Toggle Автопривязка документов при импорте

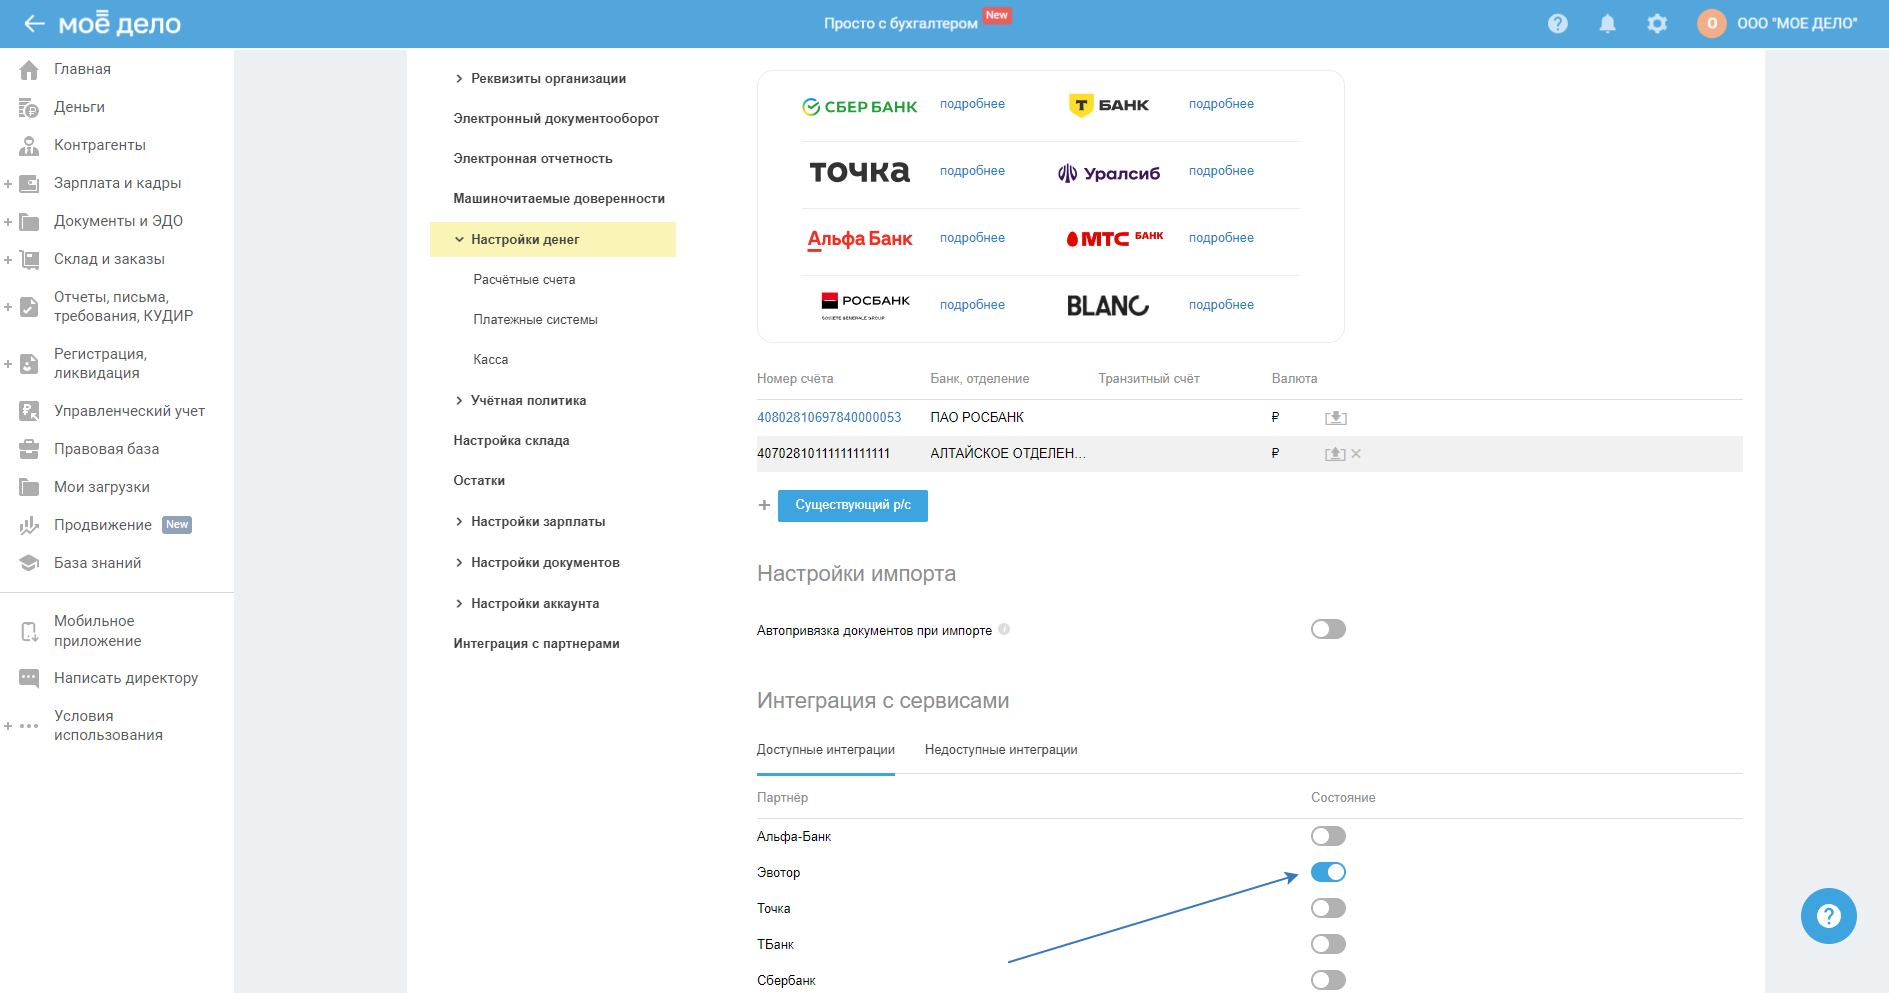[x=1328, y=629]
